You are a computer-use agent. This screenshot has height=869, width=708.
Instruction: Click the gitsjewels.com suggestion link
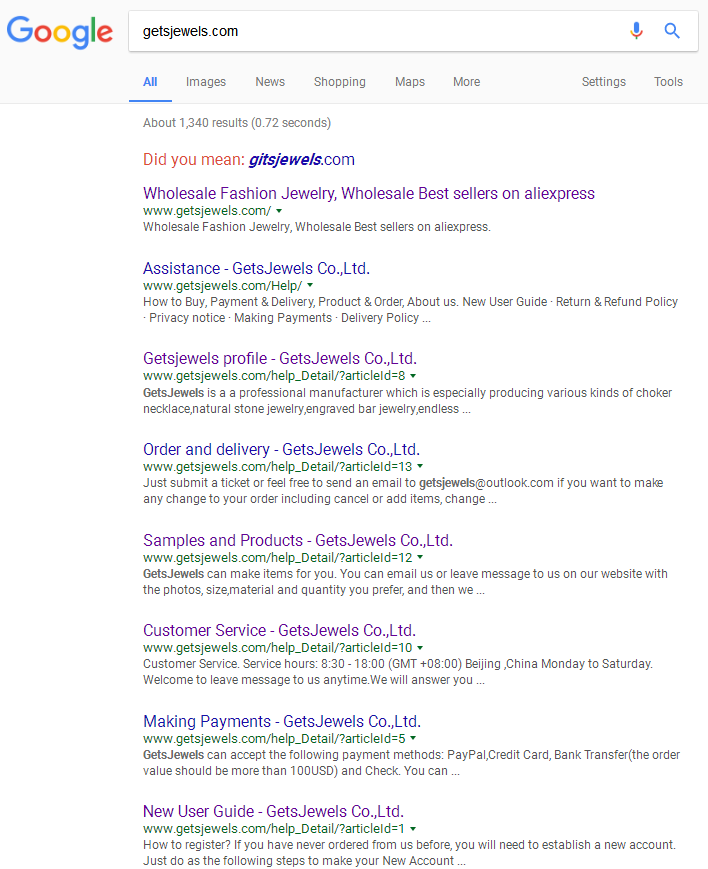pos(302,160)
